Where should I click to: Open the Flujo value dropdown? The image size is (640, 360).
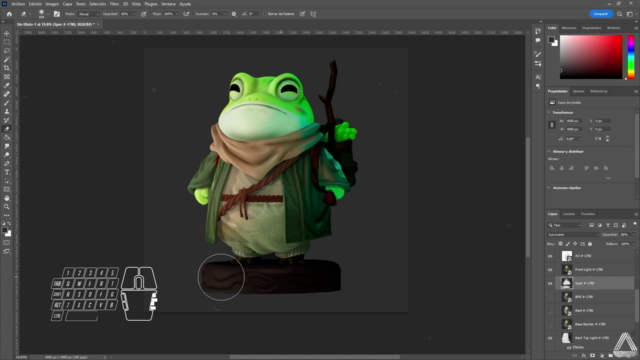click(177, 14)
